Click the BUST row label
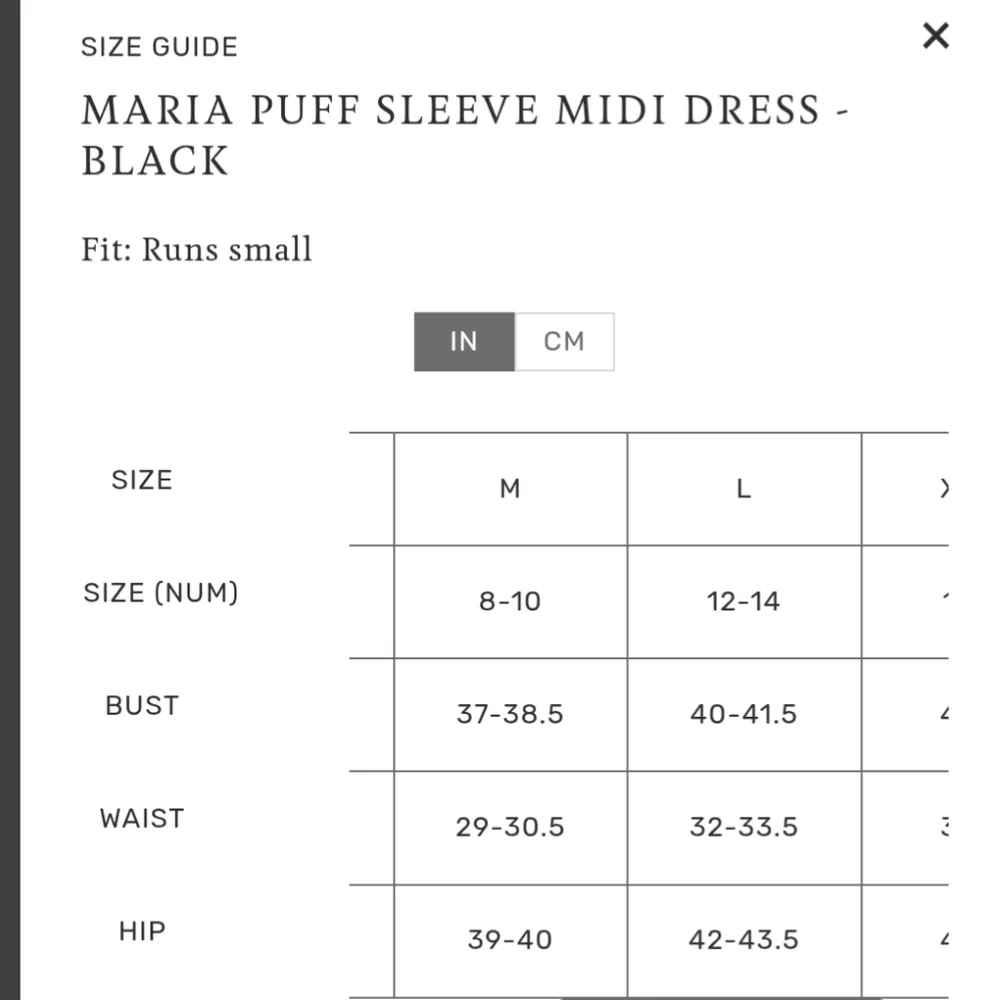This screenshot has height=1000, width=1000. pos(142,705)
